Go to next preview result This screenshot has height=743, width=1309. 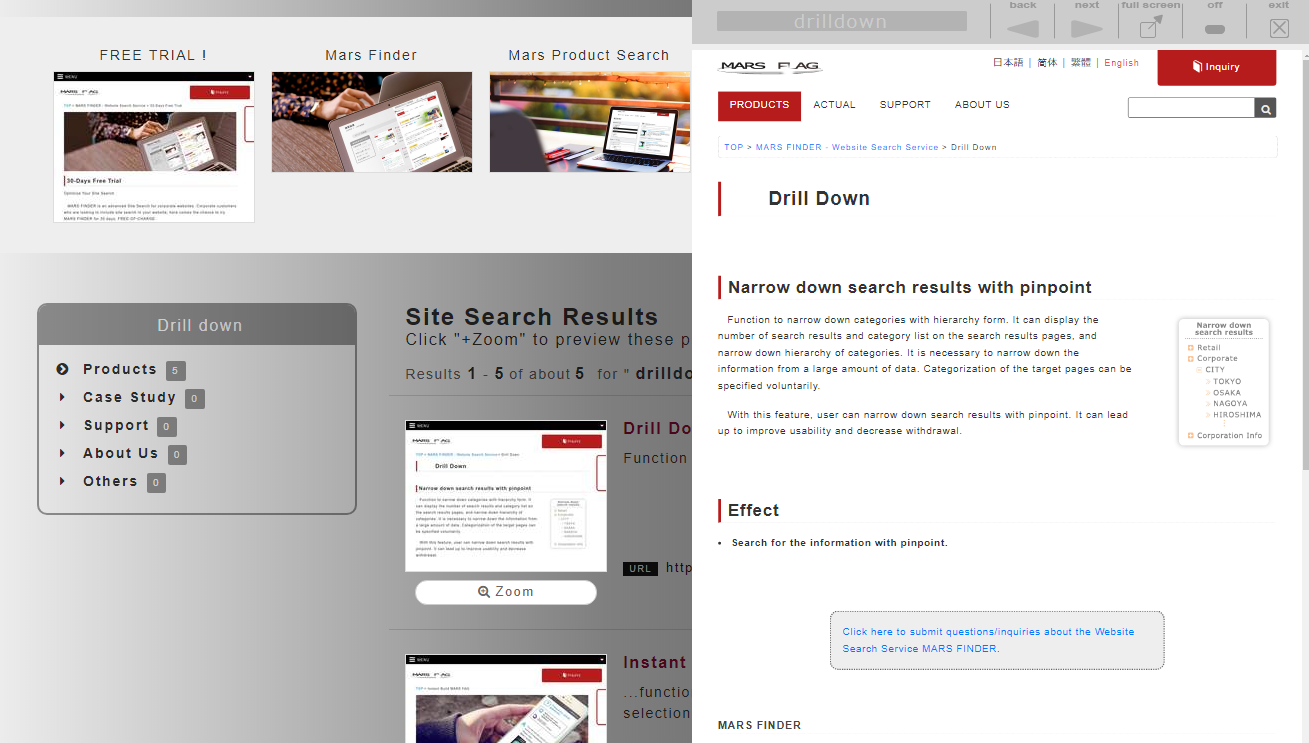click(1086, 21)
